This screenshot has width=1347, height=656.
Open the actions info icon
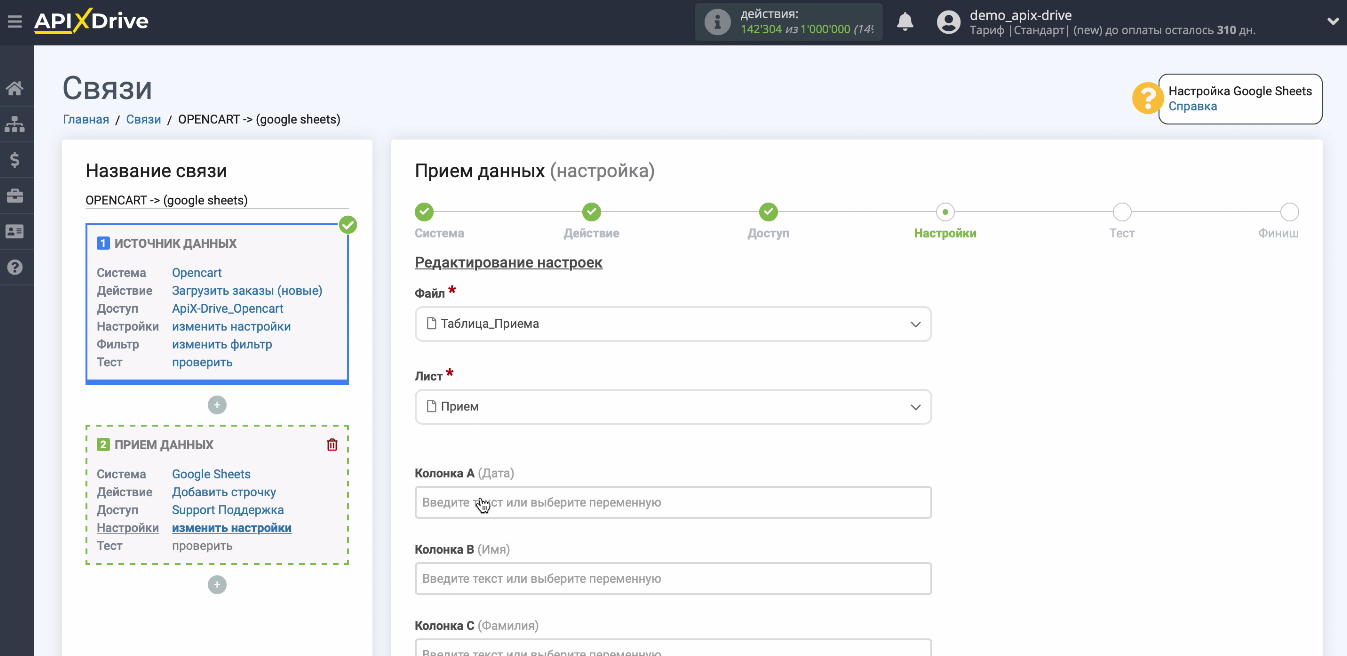[717, 22]
